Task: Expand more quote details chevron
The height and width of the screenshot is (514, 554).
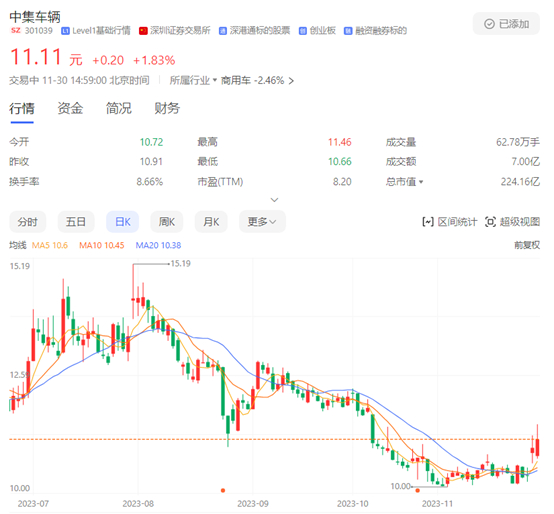Action: [x=274, y=200]
